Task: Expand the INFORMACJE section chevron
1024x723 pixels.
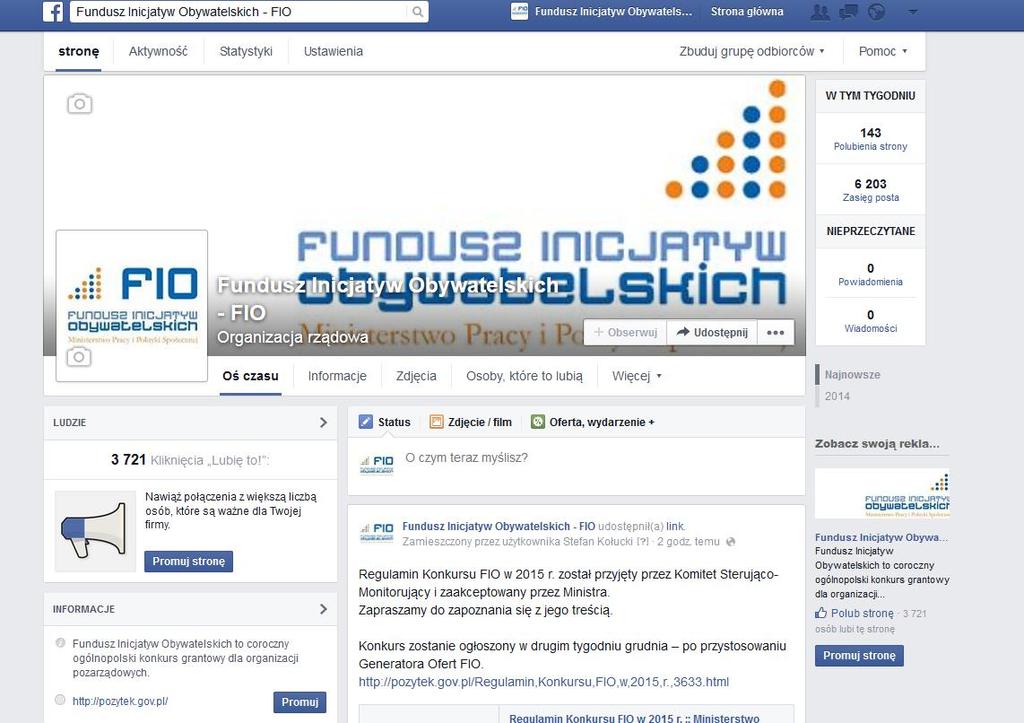Action: [x=323, y=609]
